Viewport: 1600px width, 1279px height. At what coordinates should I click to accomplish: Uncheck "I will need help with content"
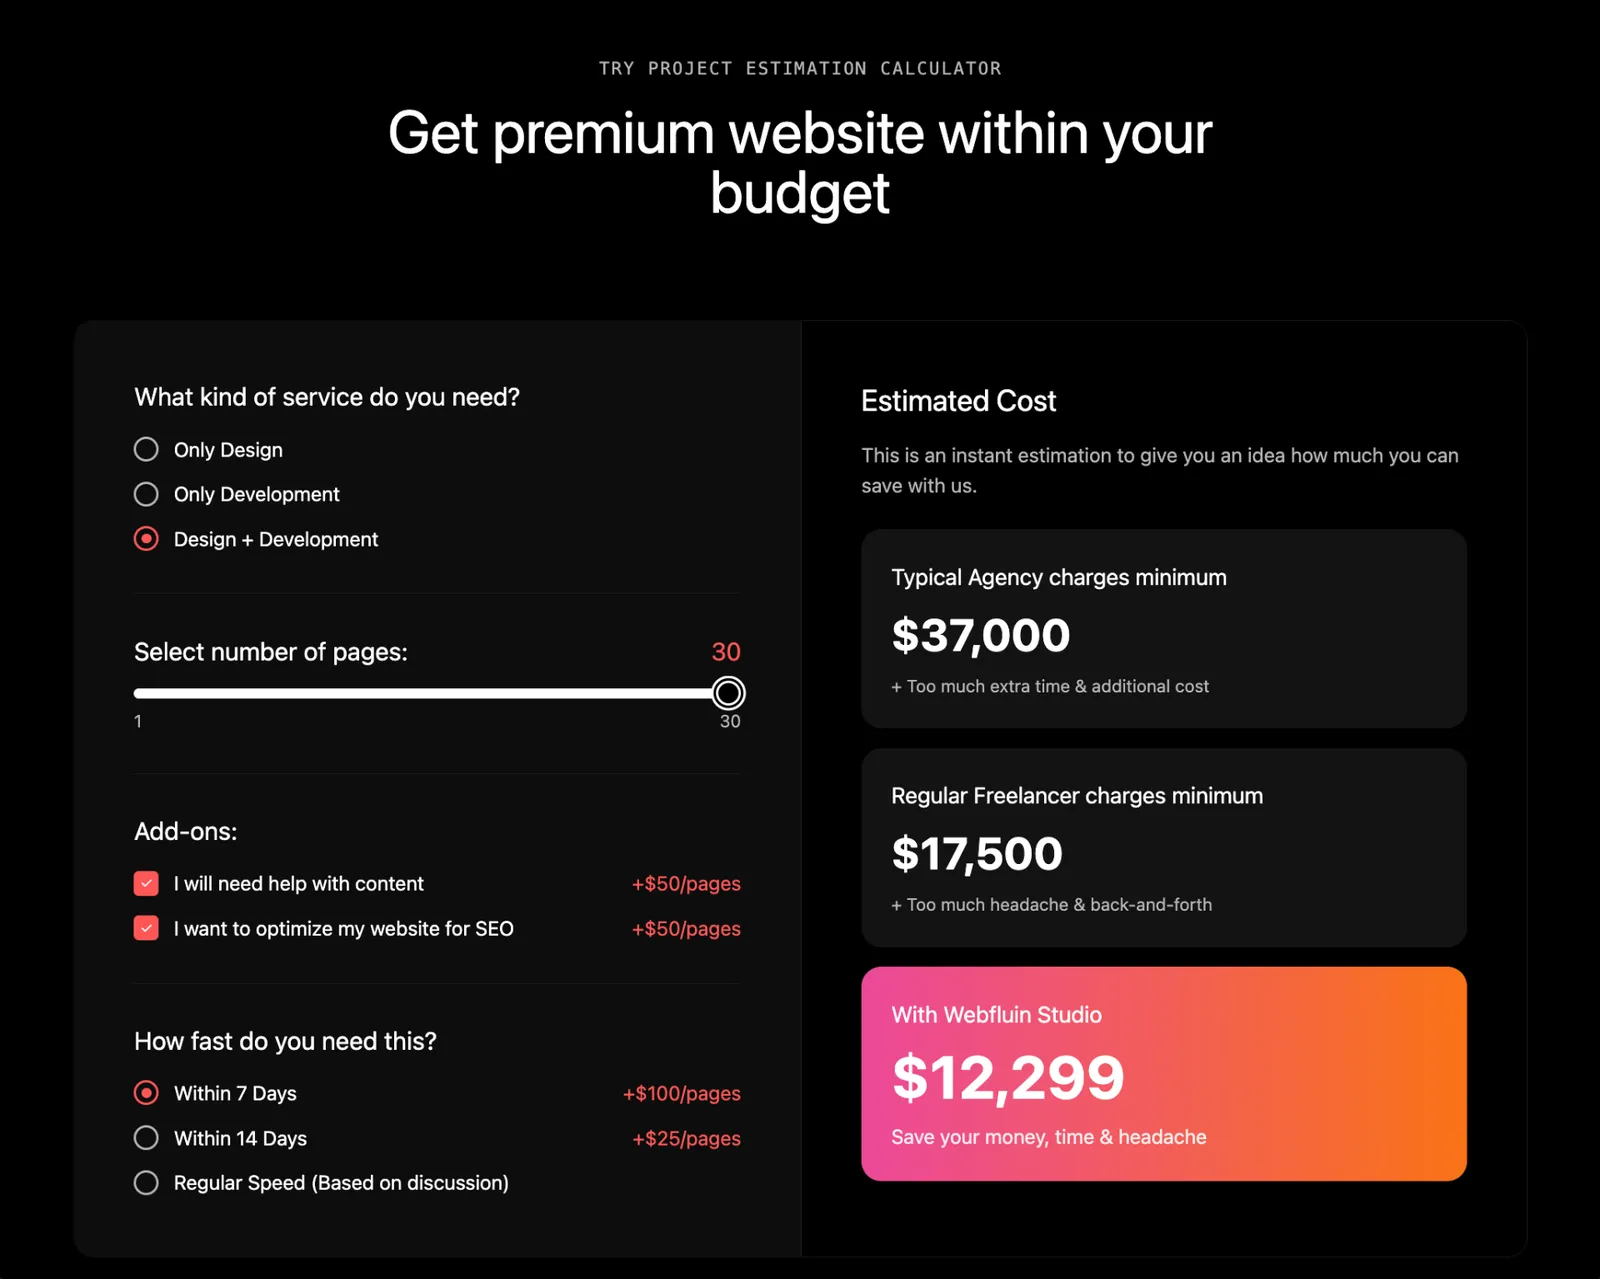click(146, 883)
